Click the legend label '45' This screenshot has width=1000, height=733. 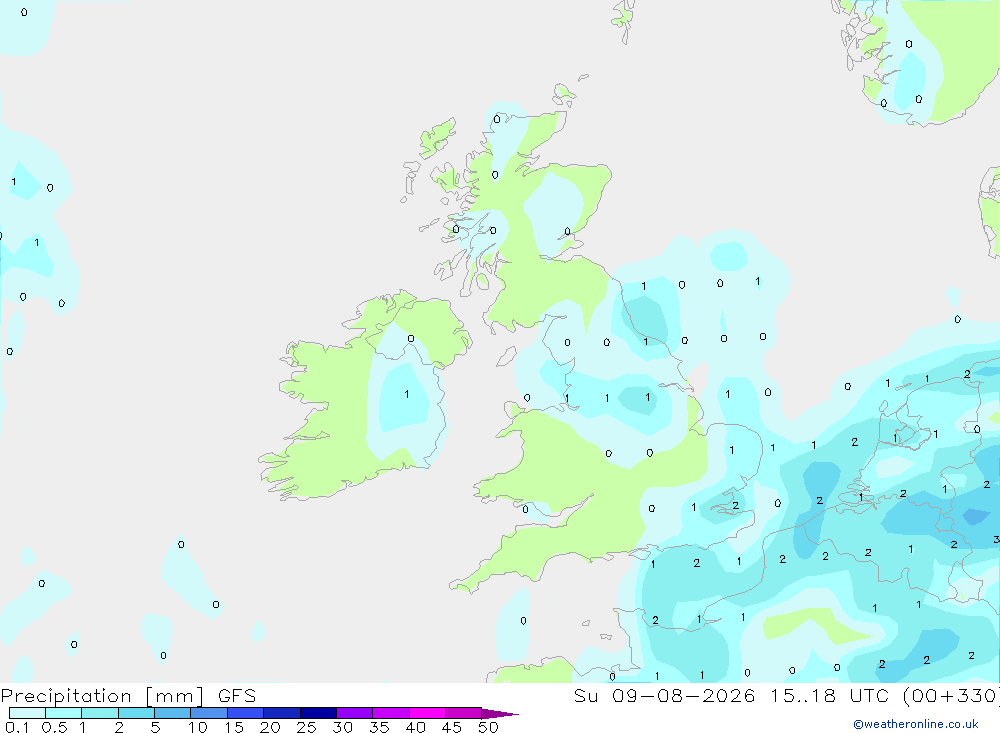click(x=452, y=727)
